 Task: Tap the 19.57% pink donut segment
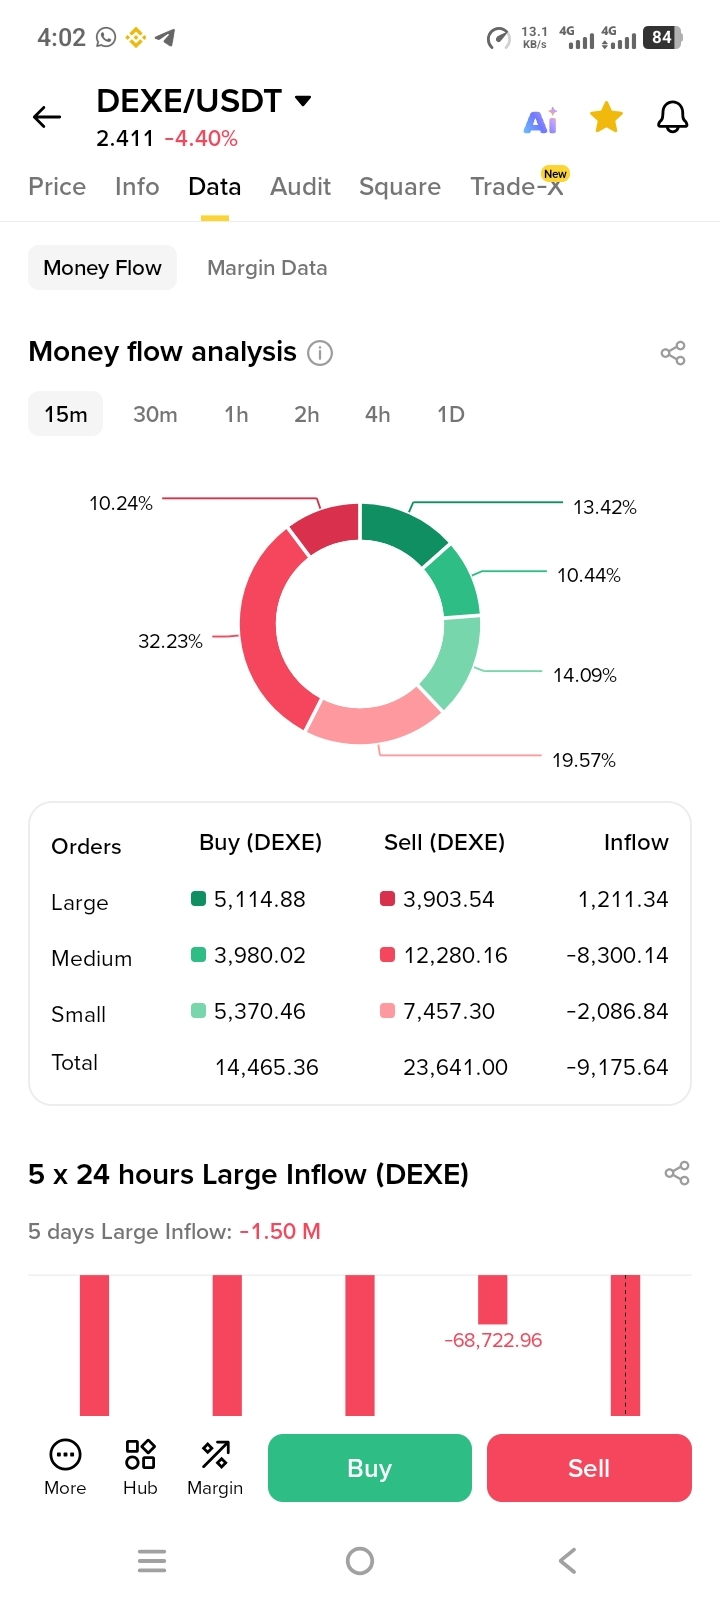[x=372, y=723]
